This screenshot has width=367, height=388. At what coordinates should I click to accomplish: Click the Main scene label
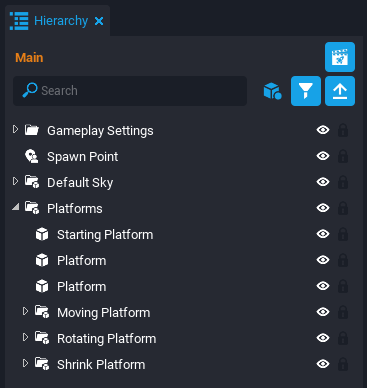coord(29,58)
